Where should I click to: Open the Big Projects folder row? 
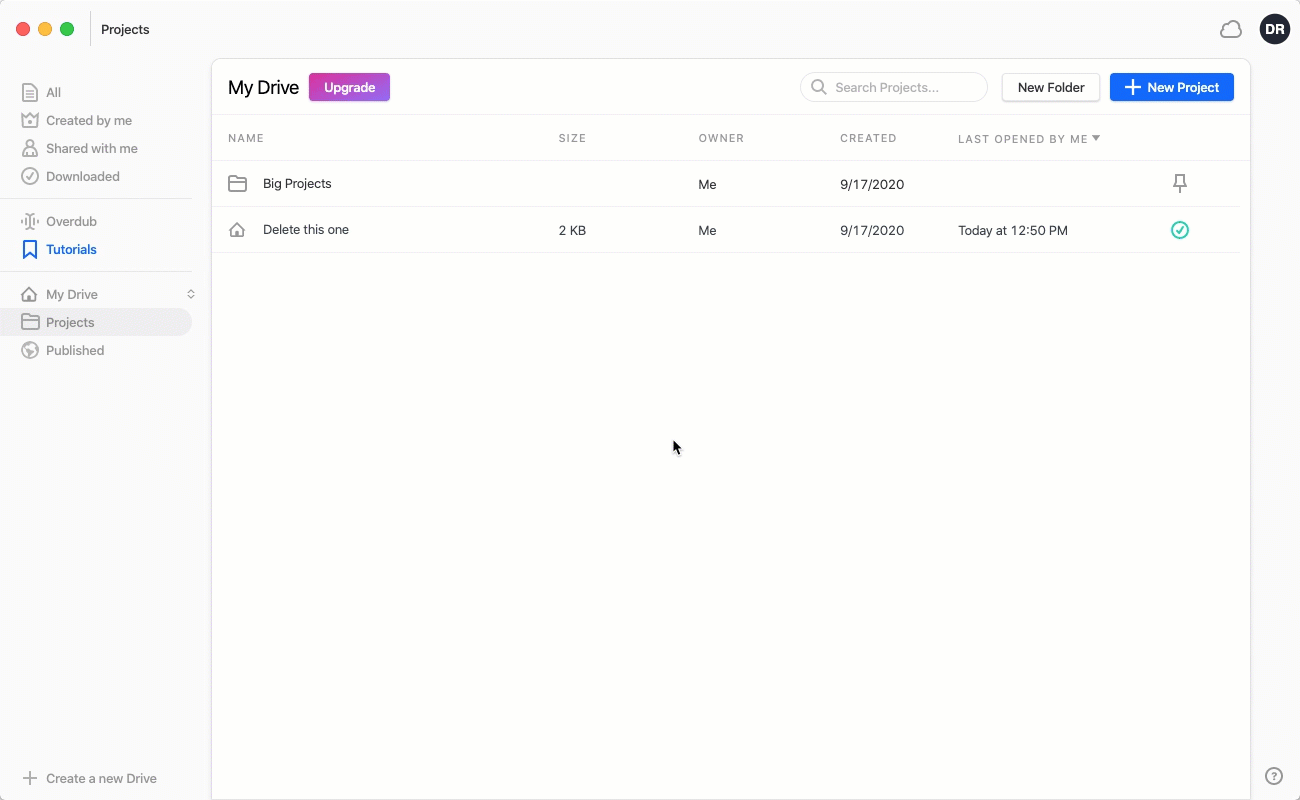pos(726,184)
